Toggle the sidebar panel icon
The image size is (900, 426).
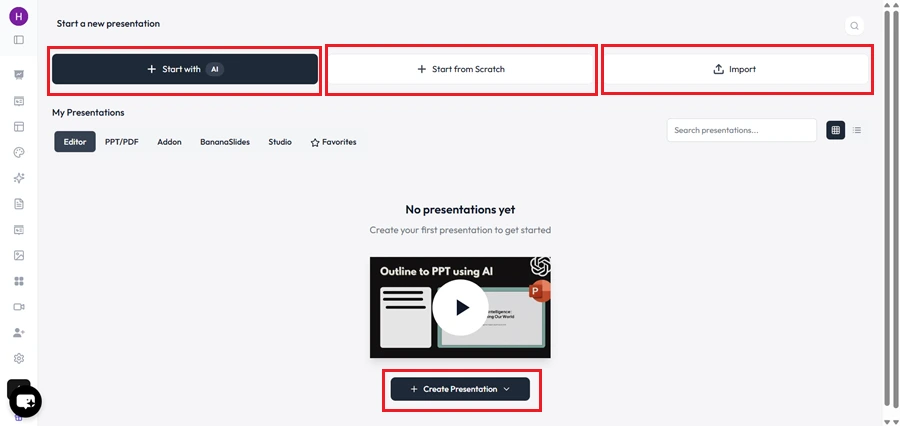coord(19,40)
